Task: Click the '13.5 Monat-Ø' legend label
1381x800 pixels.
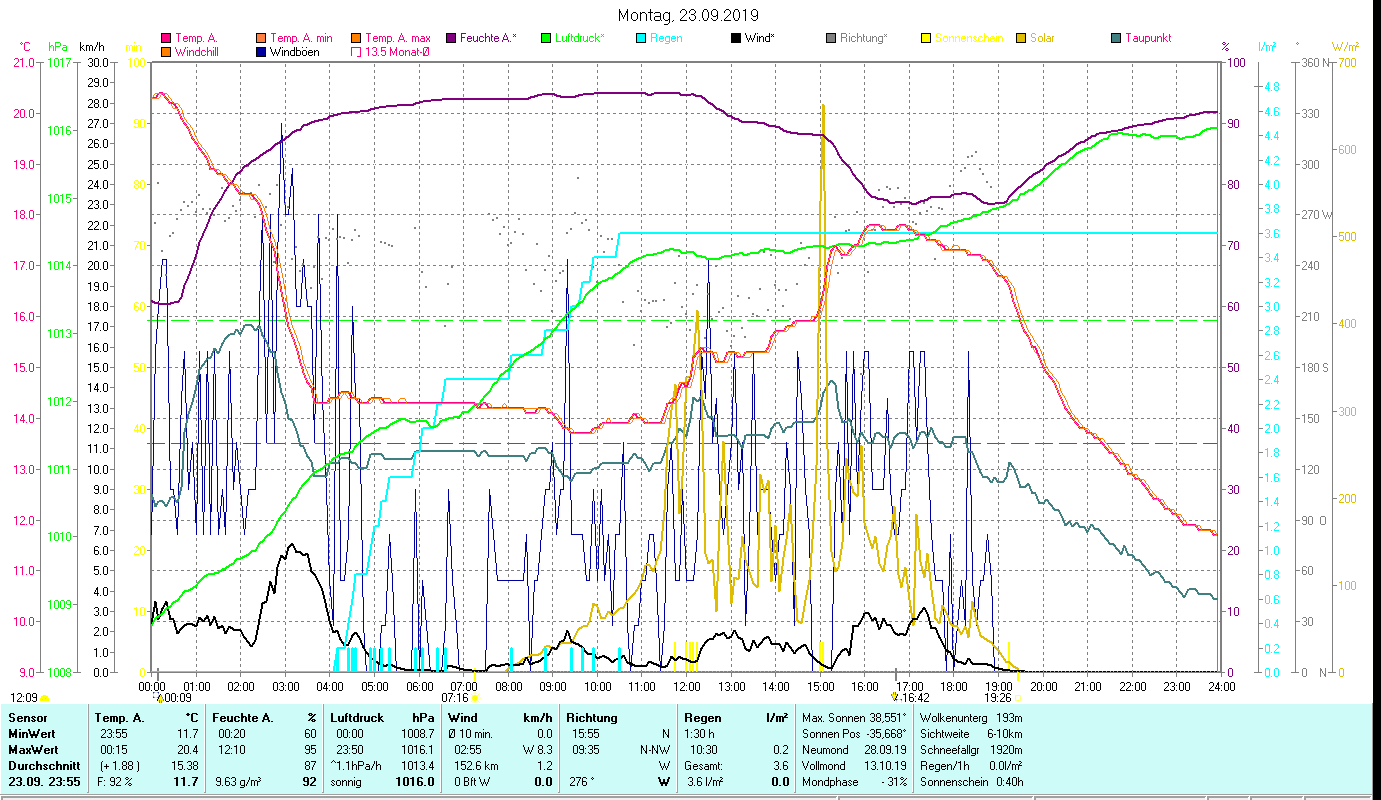Action: [398, 51]
